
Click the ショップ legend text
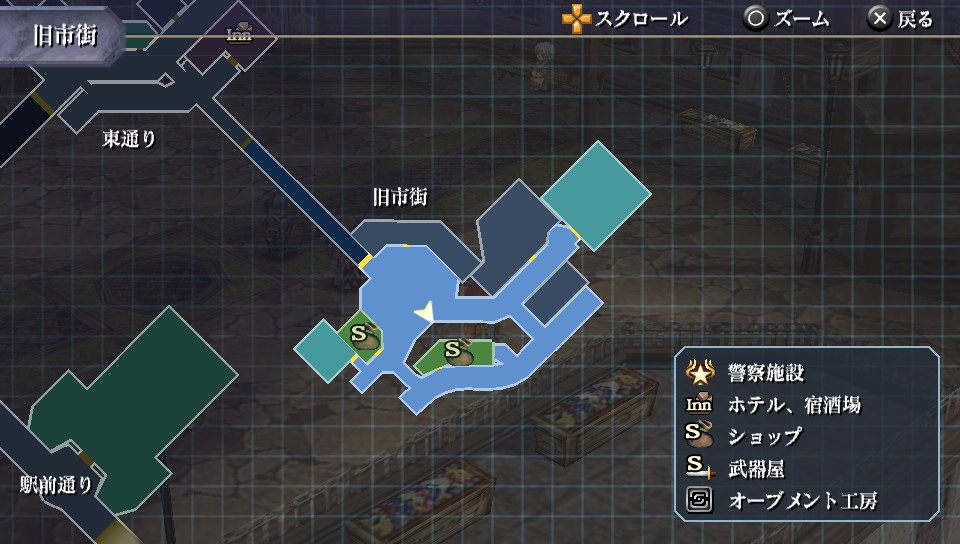[765, 436]
